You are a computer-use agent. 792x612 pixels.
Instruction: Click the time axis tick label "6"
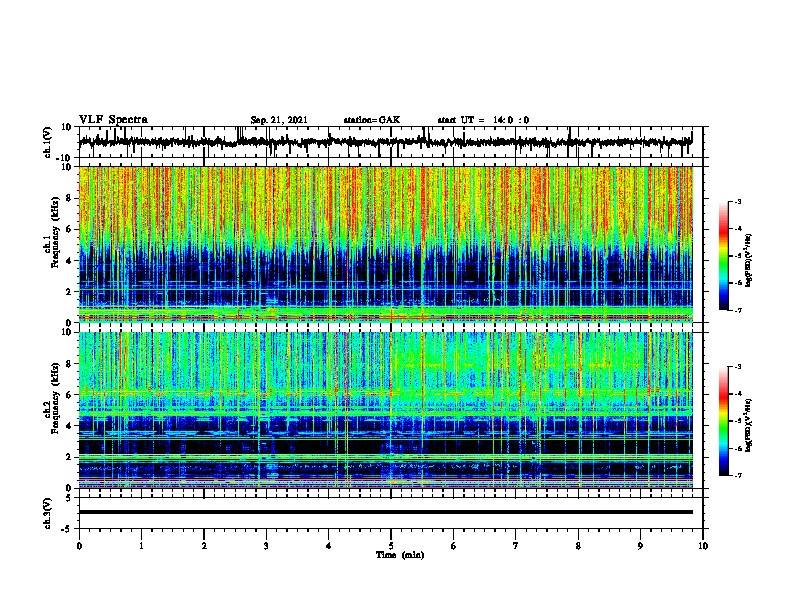[454, 546]
